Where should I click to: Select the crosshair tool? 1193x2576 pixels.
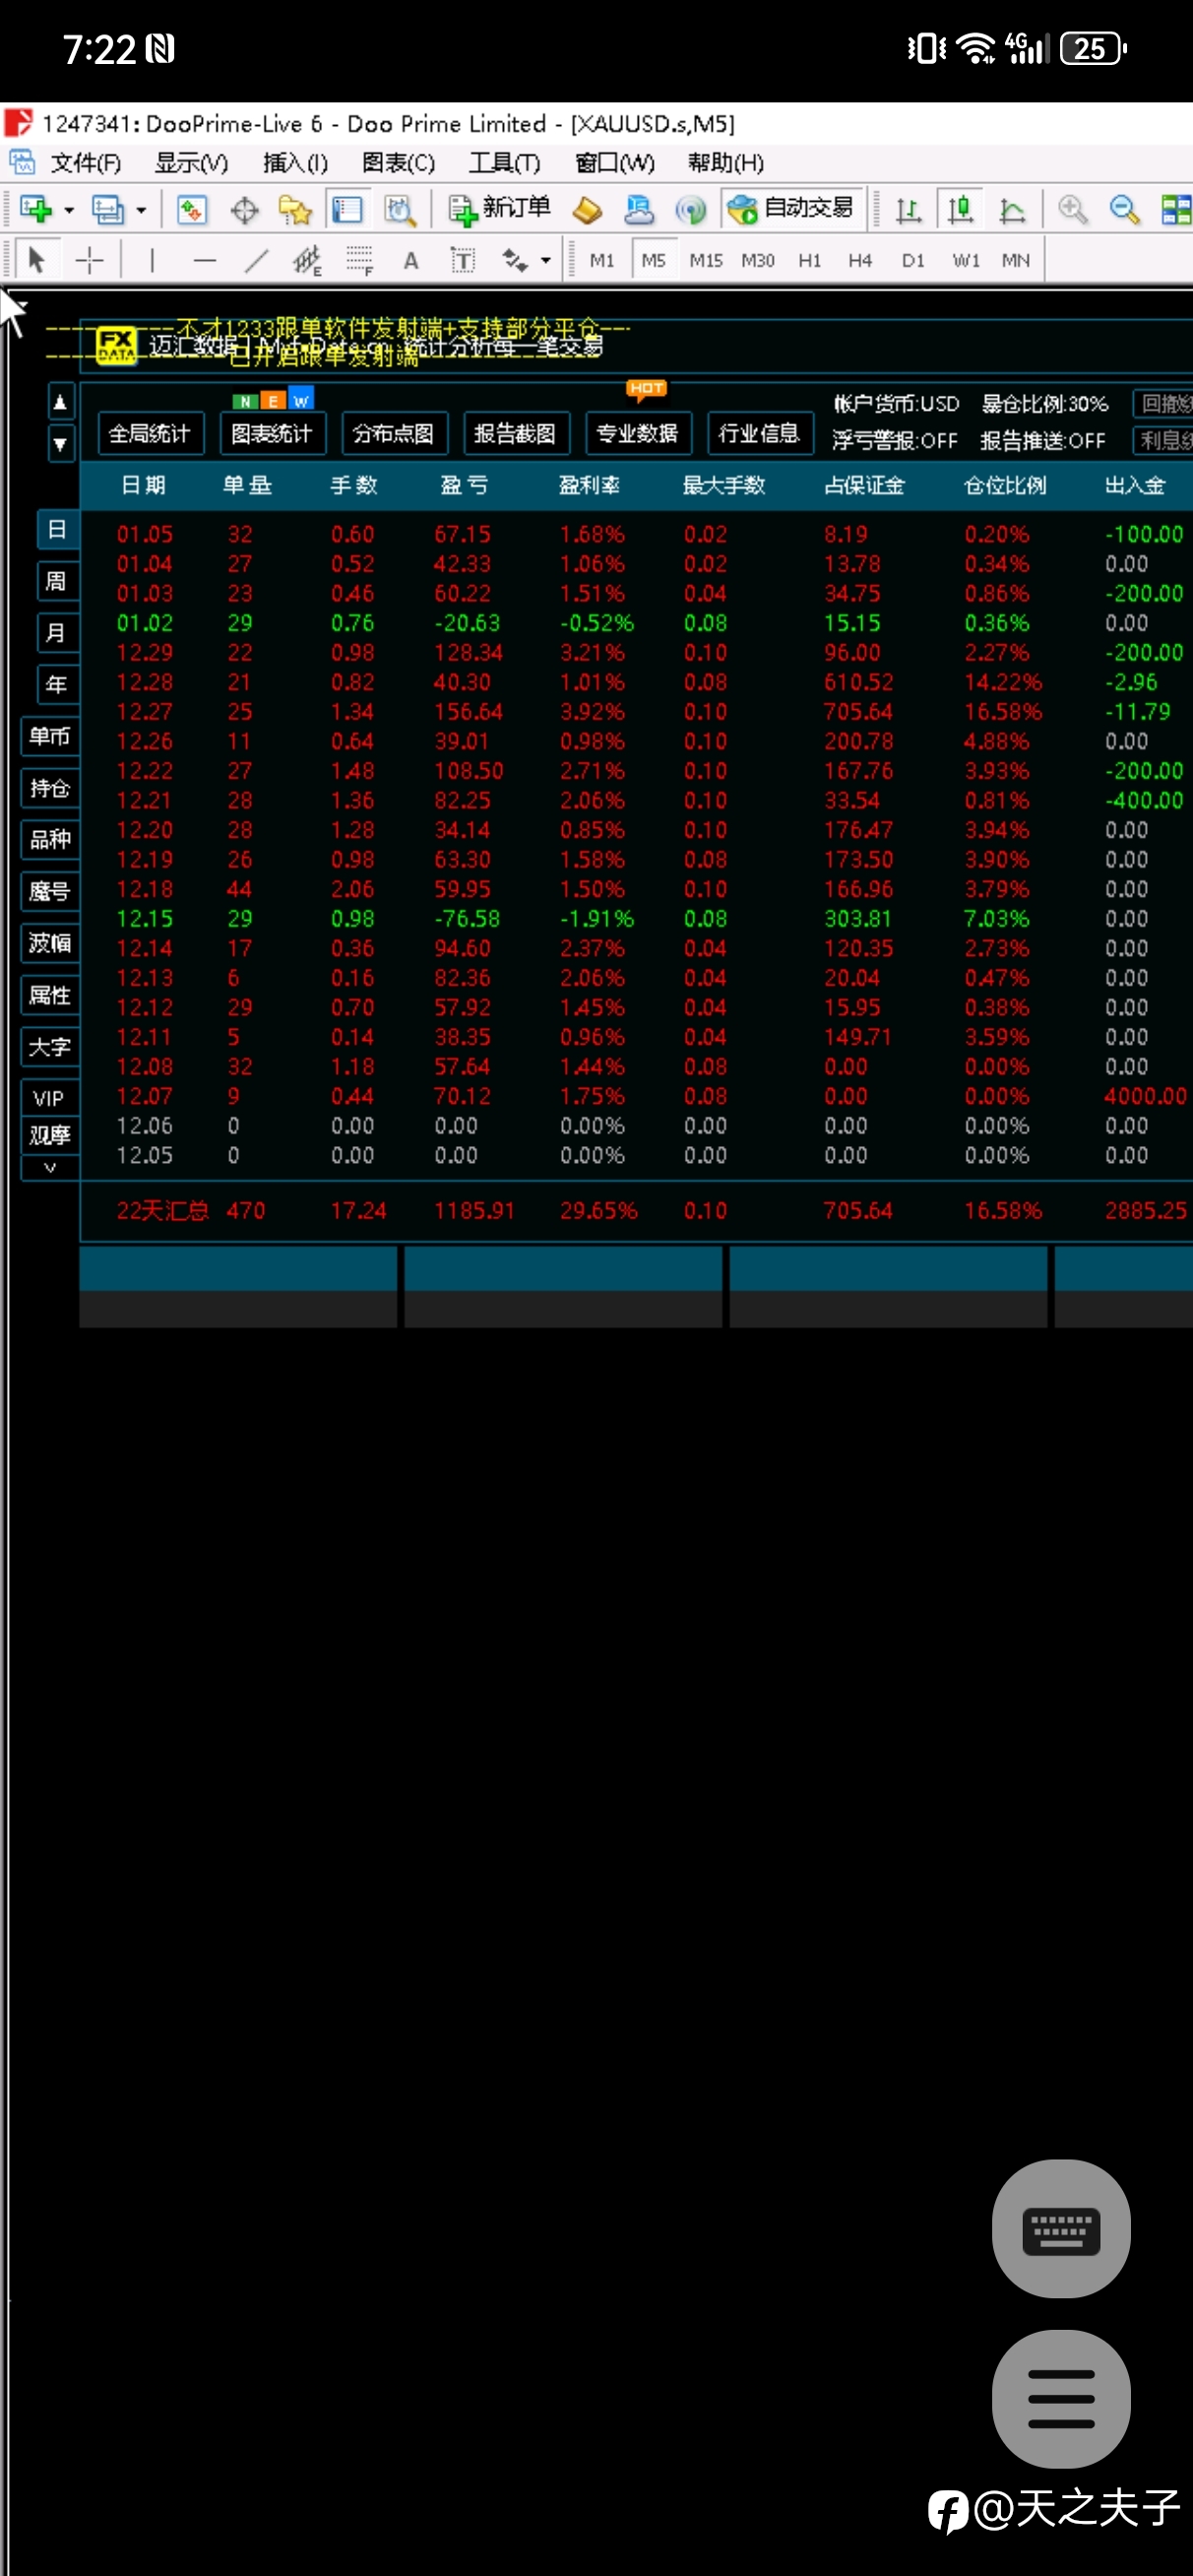click(x=89, y=260)
